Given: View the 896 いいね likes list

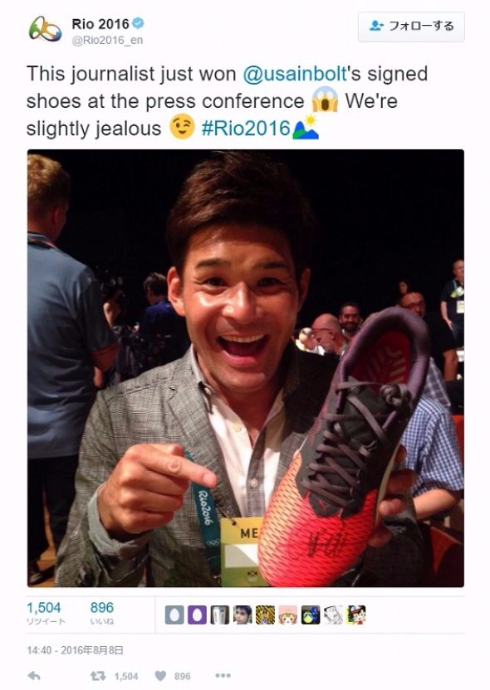Looking at the screenshot, I should (102, 613).
